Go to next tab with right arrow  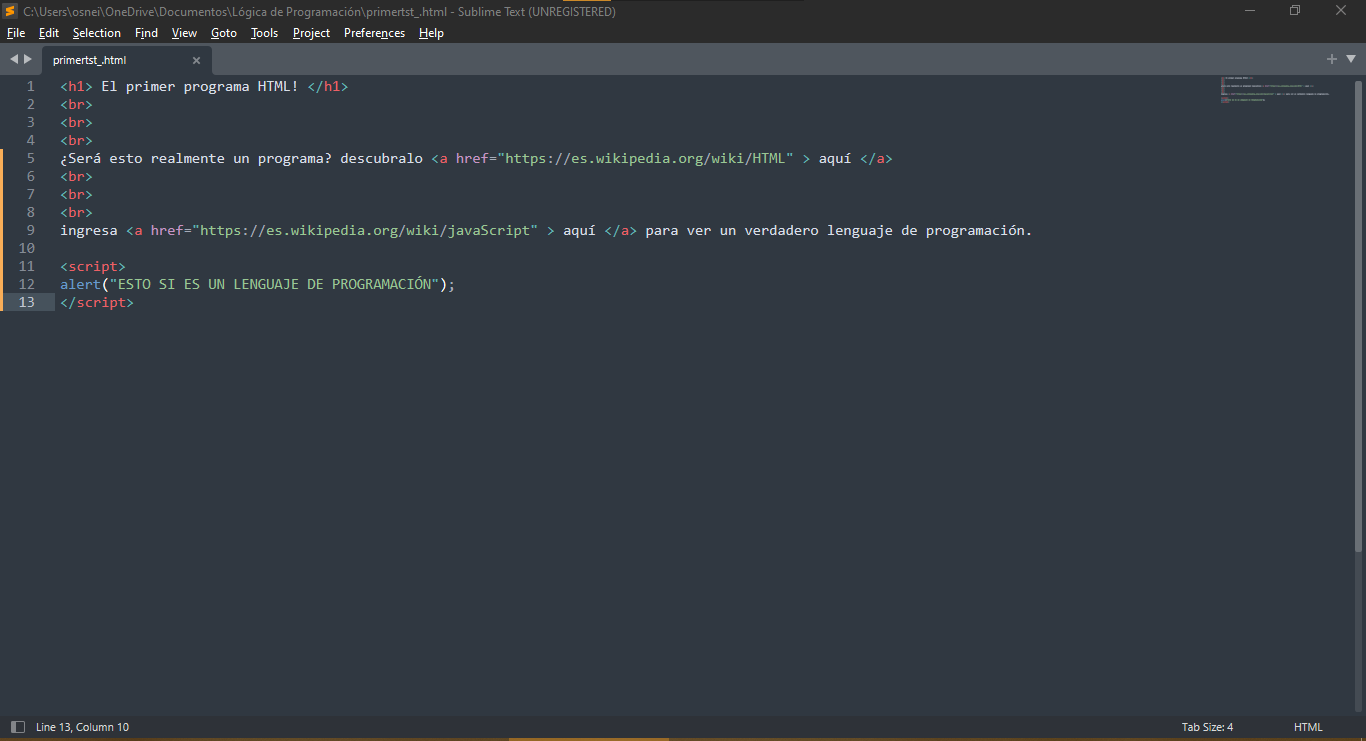click(28, 59)
